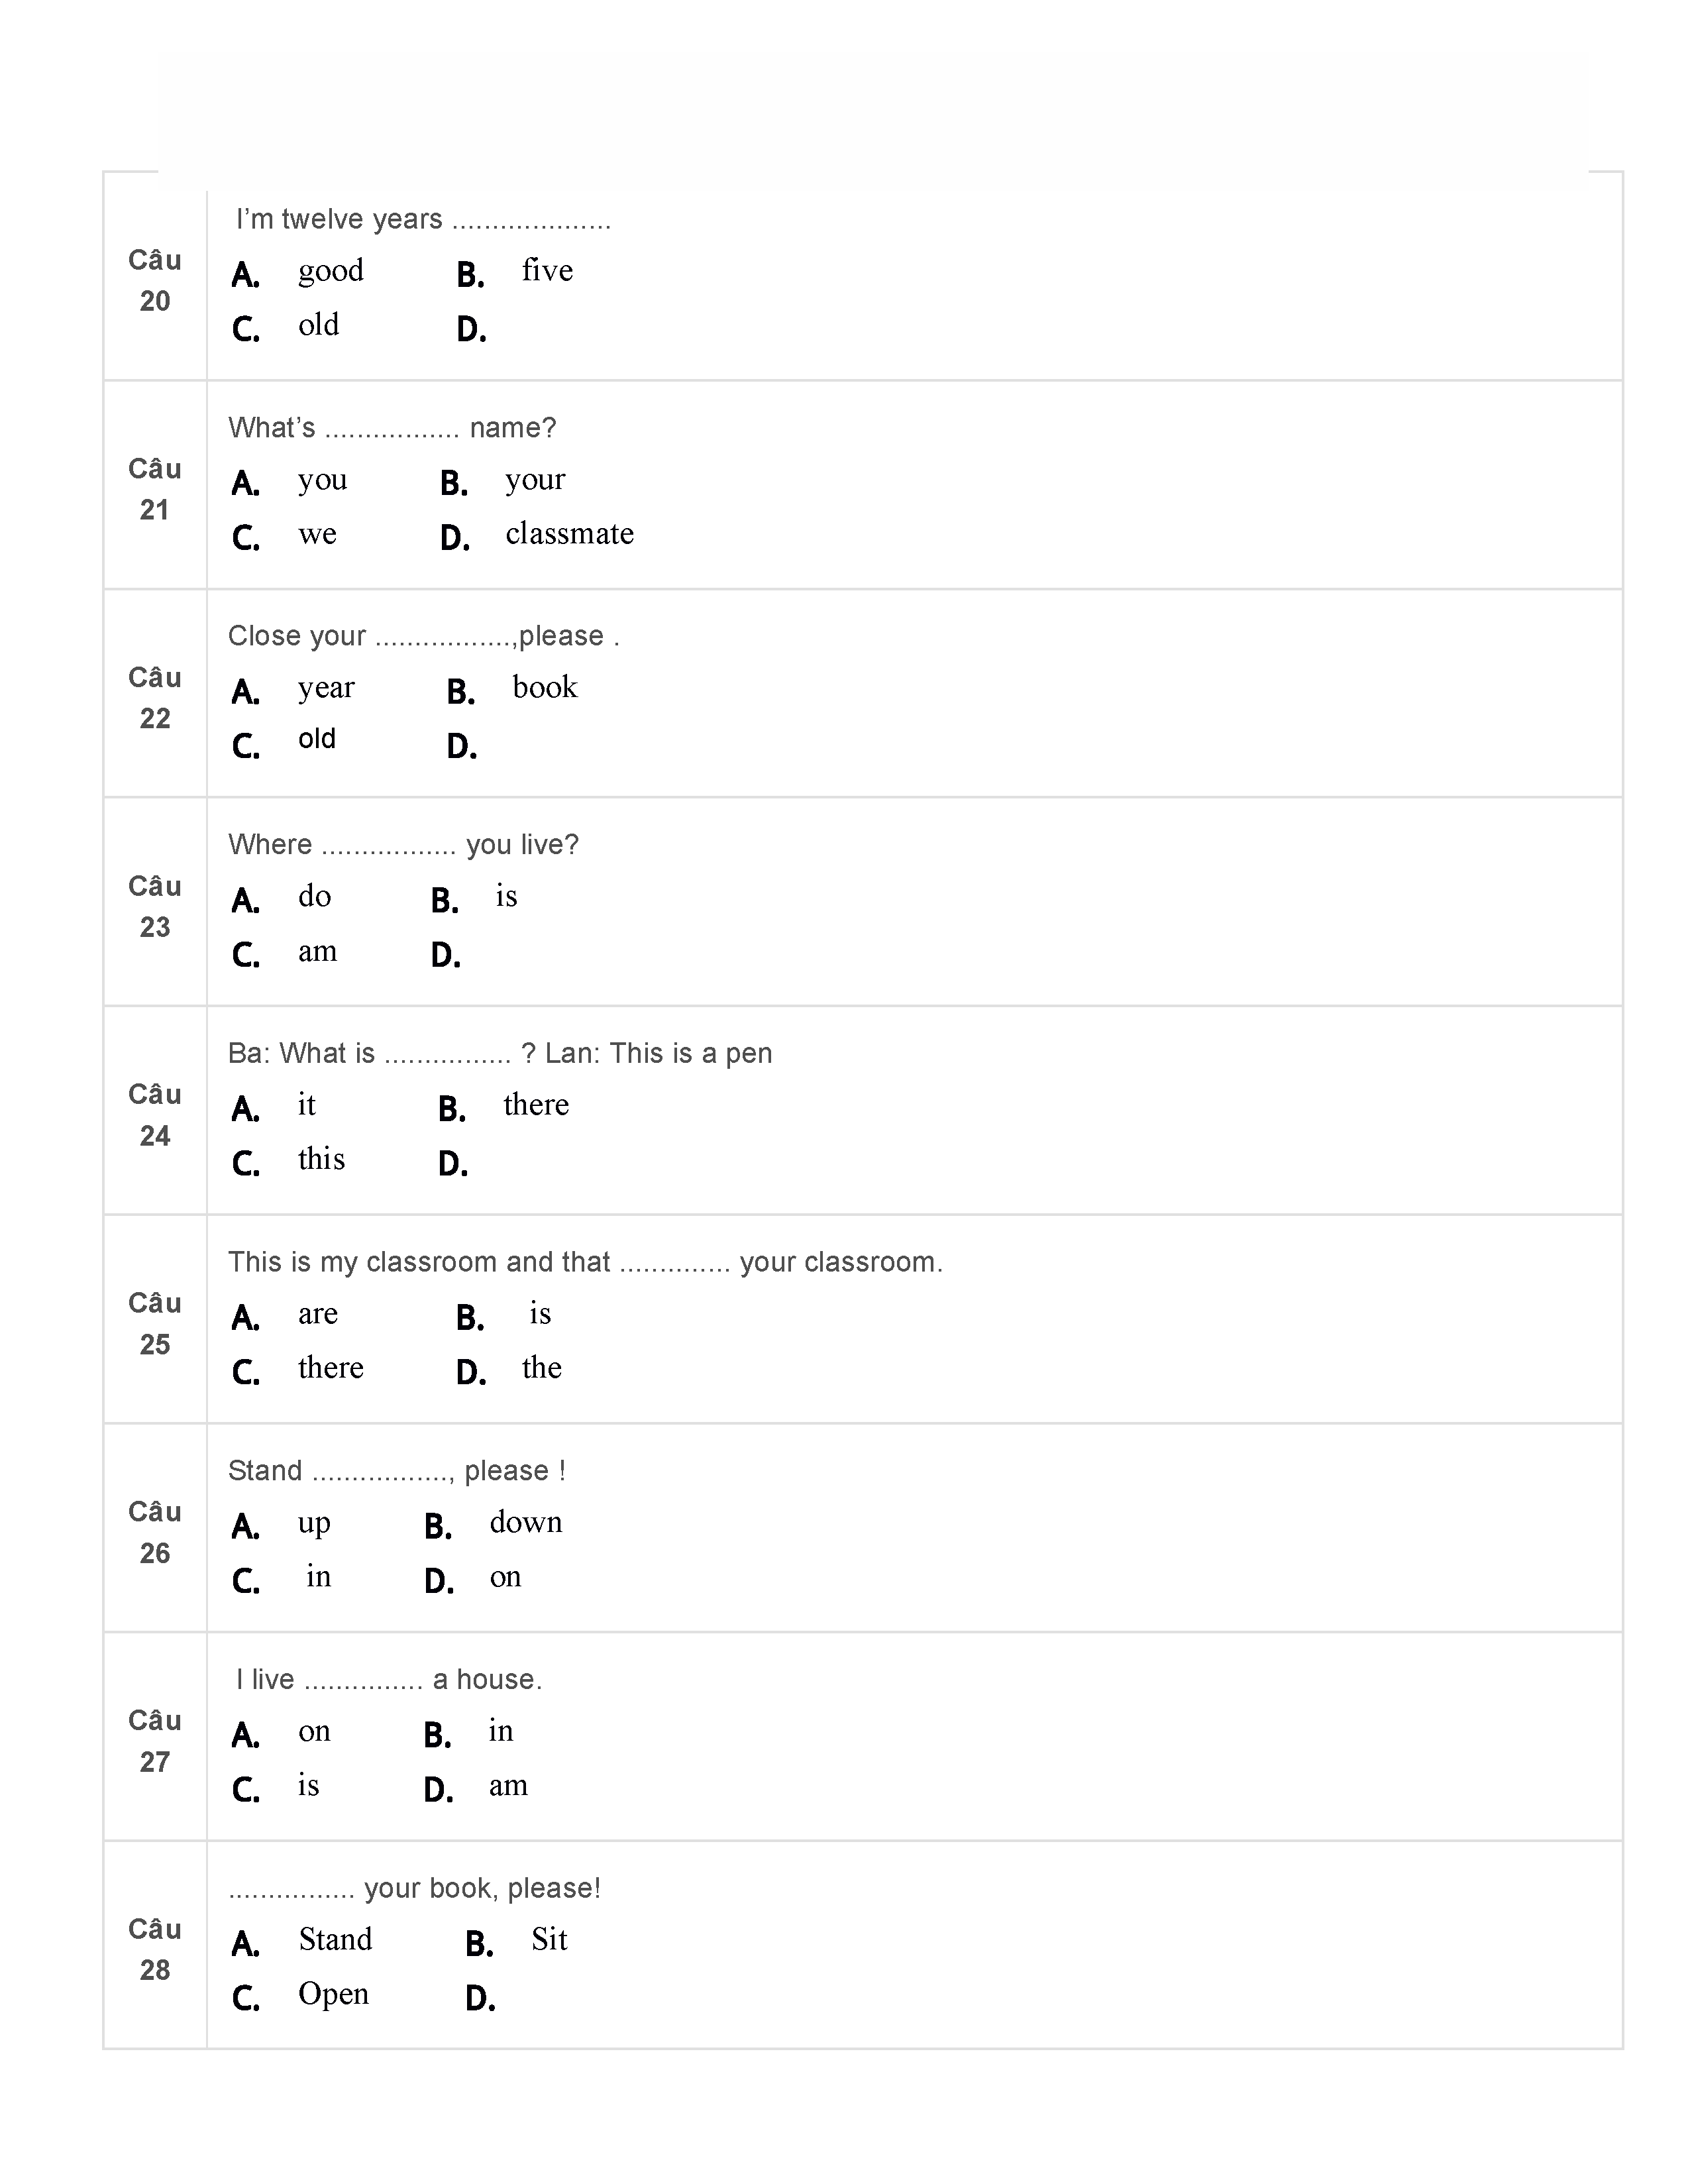Click the text 'Stand ..., please !'
The width and height of the screenshot is (1690, 2184).
tap(397, 1471)
